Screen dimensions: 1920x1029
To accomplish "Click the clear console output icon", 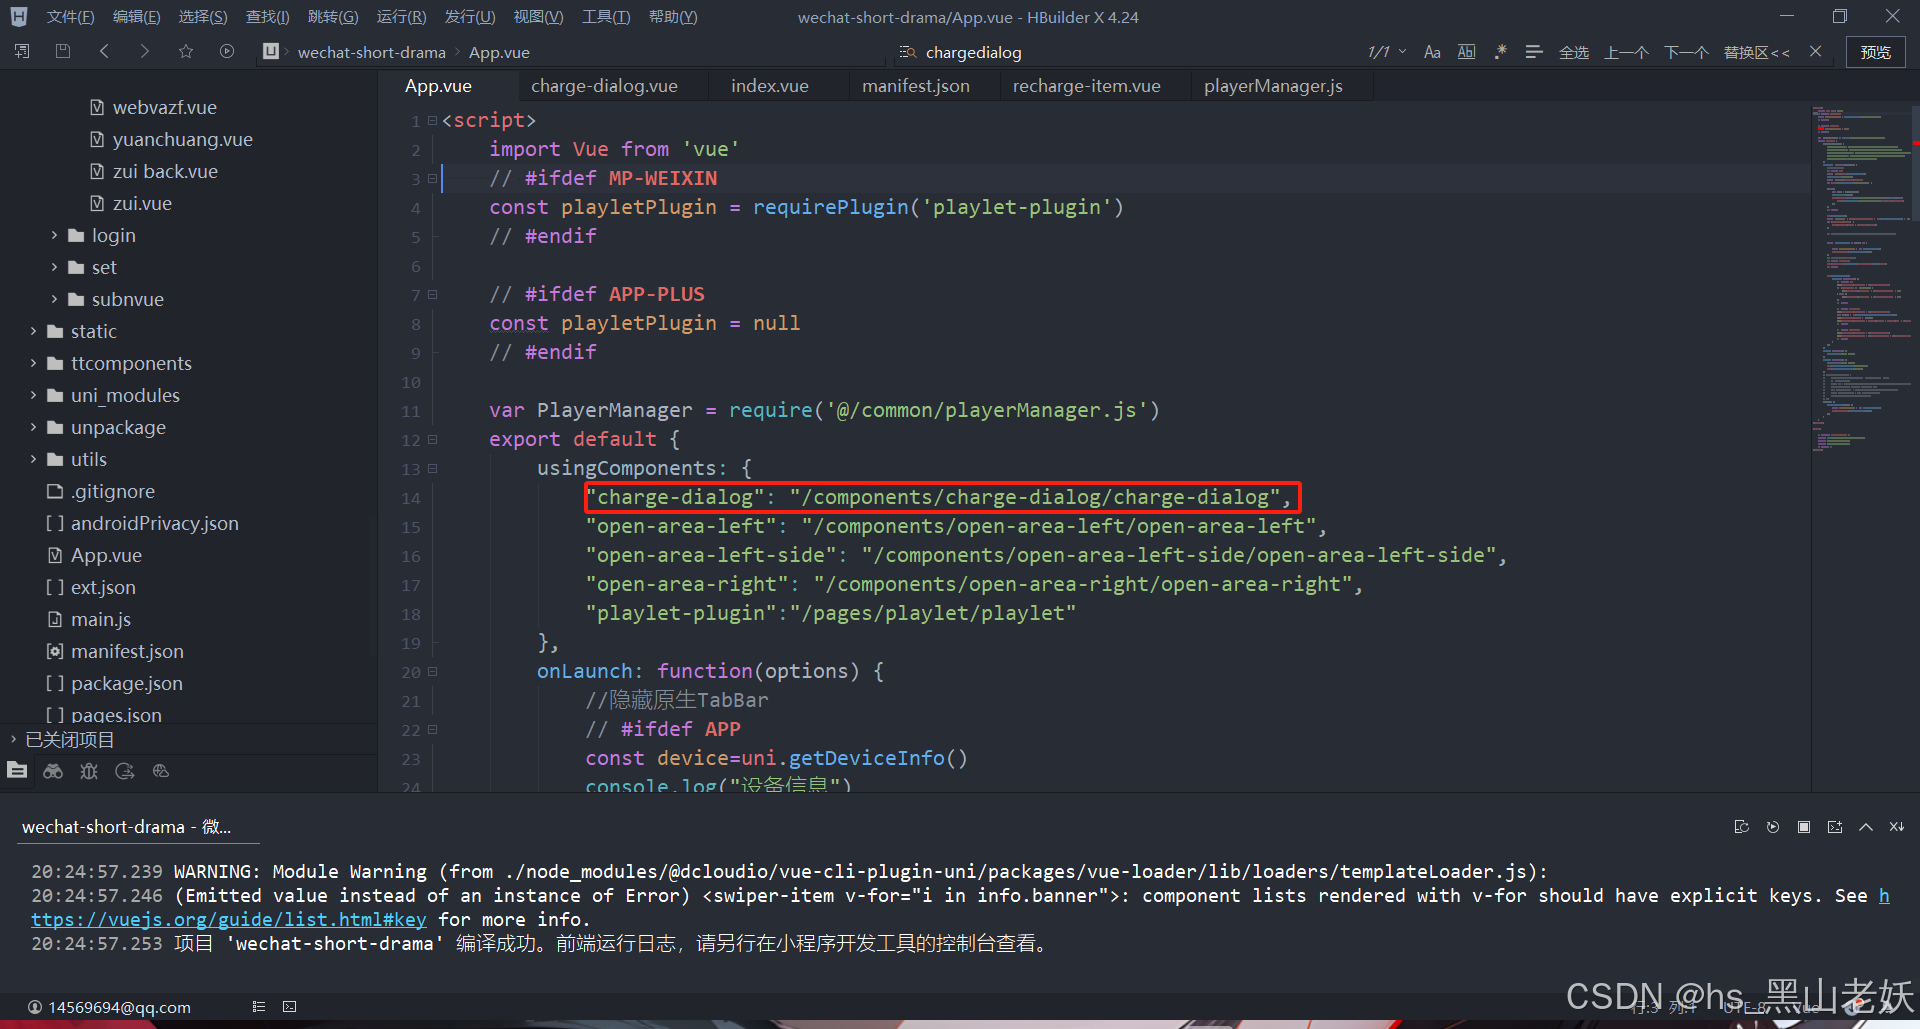I will coord(1742,827).
